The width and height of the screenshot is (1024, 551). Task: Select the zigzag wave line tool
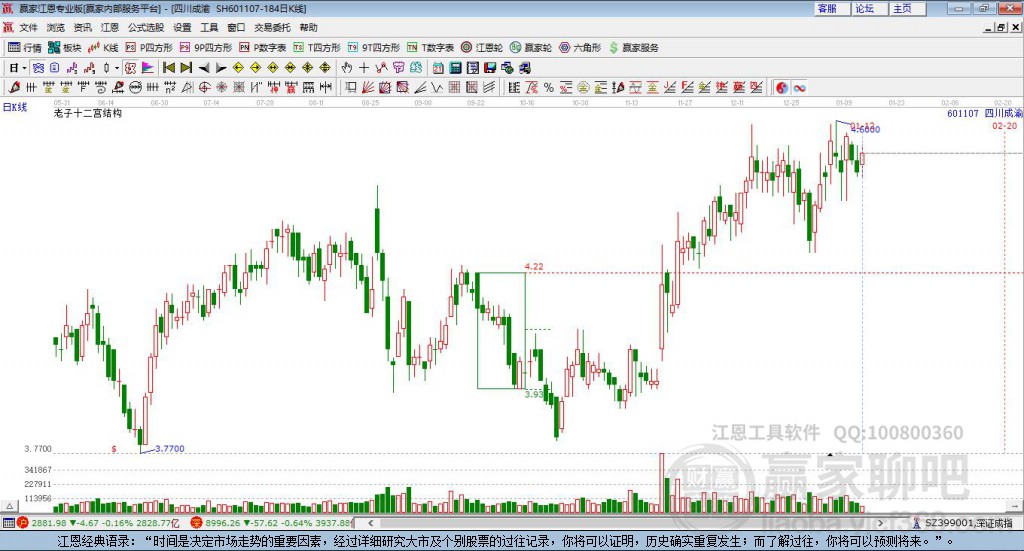click(436, 87)
